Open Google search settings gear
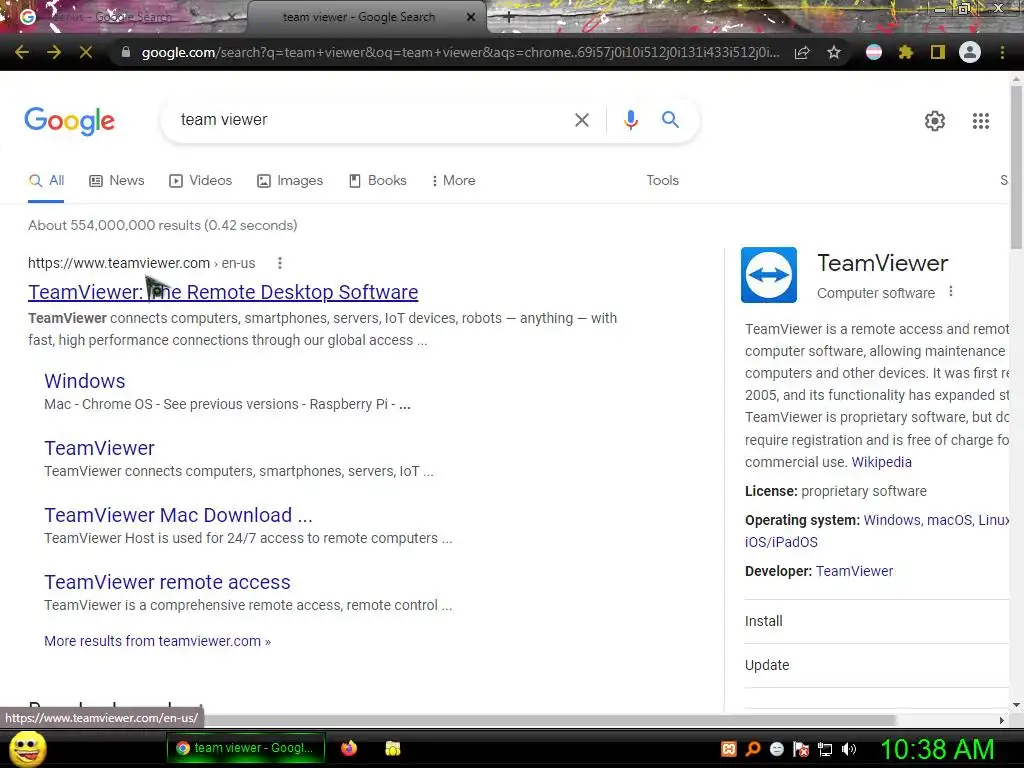Screen dimensions: 1024x768 tap(935, 121)
